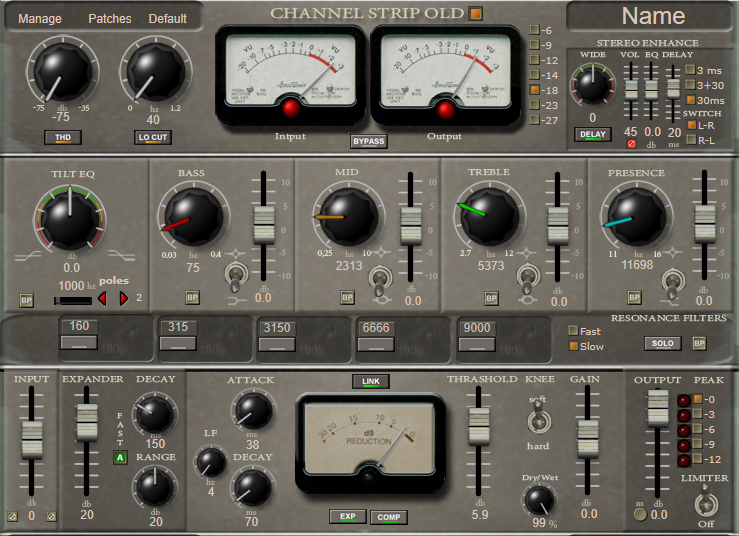Flip the LIMITER switch currently Off
The width and height of the screenshot is (739, 536).
coord(705,503)
